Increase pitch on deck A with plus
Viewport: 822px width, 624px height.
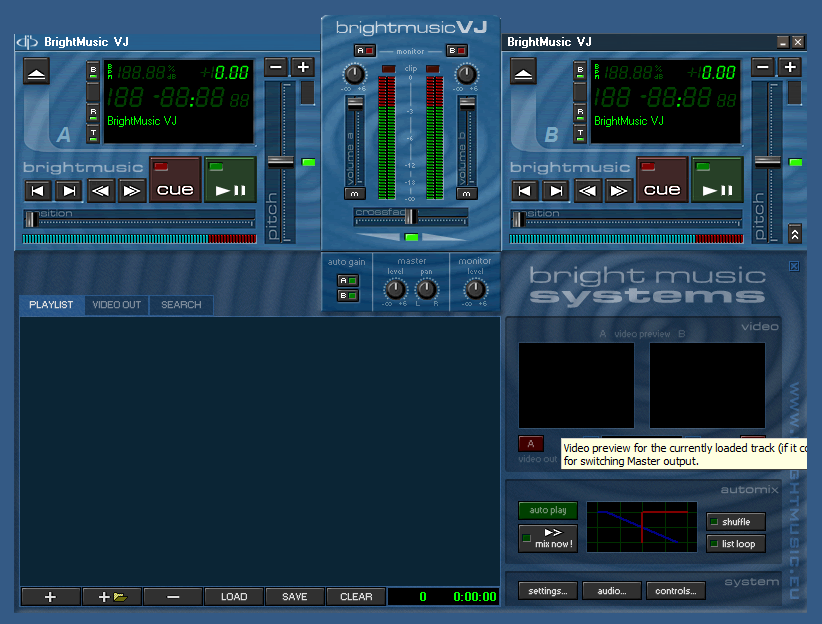coord(303,67)
